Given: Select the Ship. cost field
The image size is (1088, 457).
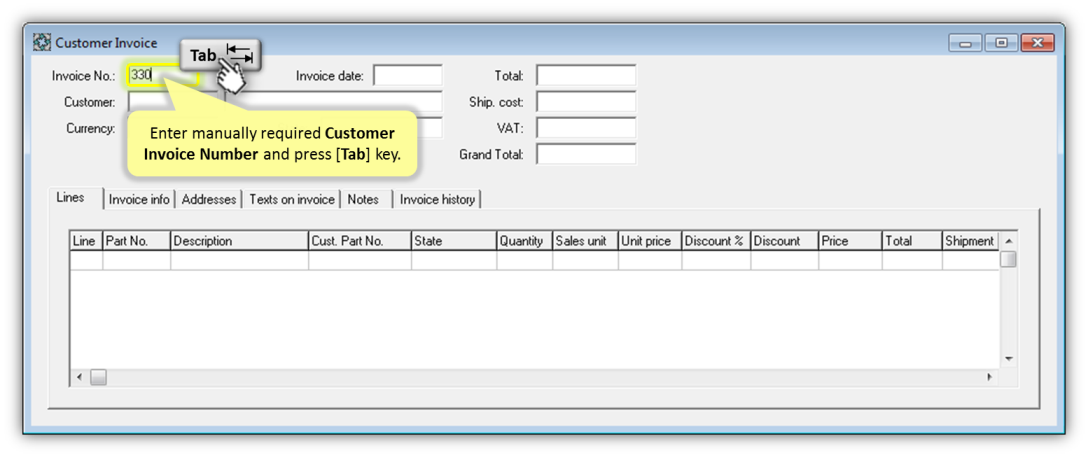Looking at the screenshot, I should click(x=586, y=102).
